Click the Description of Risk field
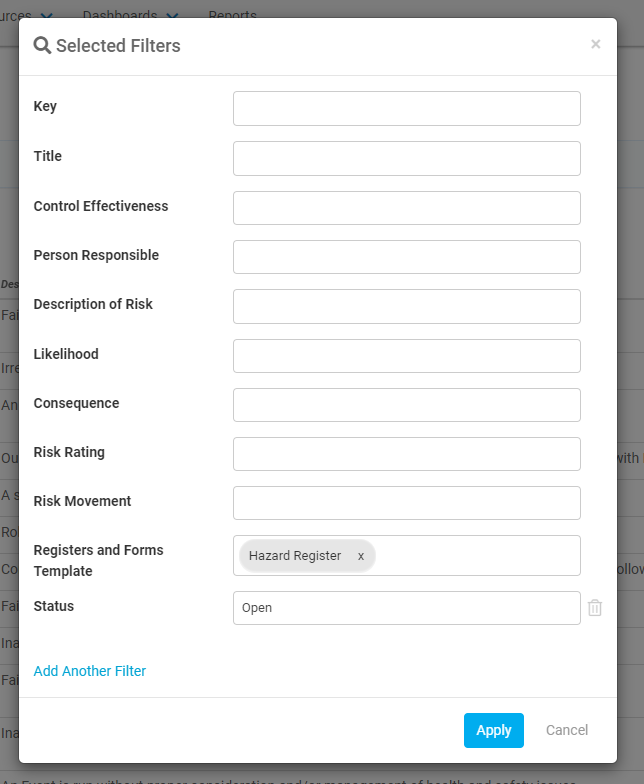 click(406, 306)
